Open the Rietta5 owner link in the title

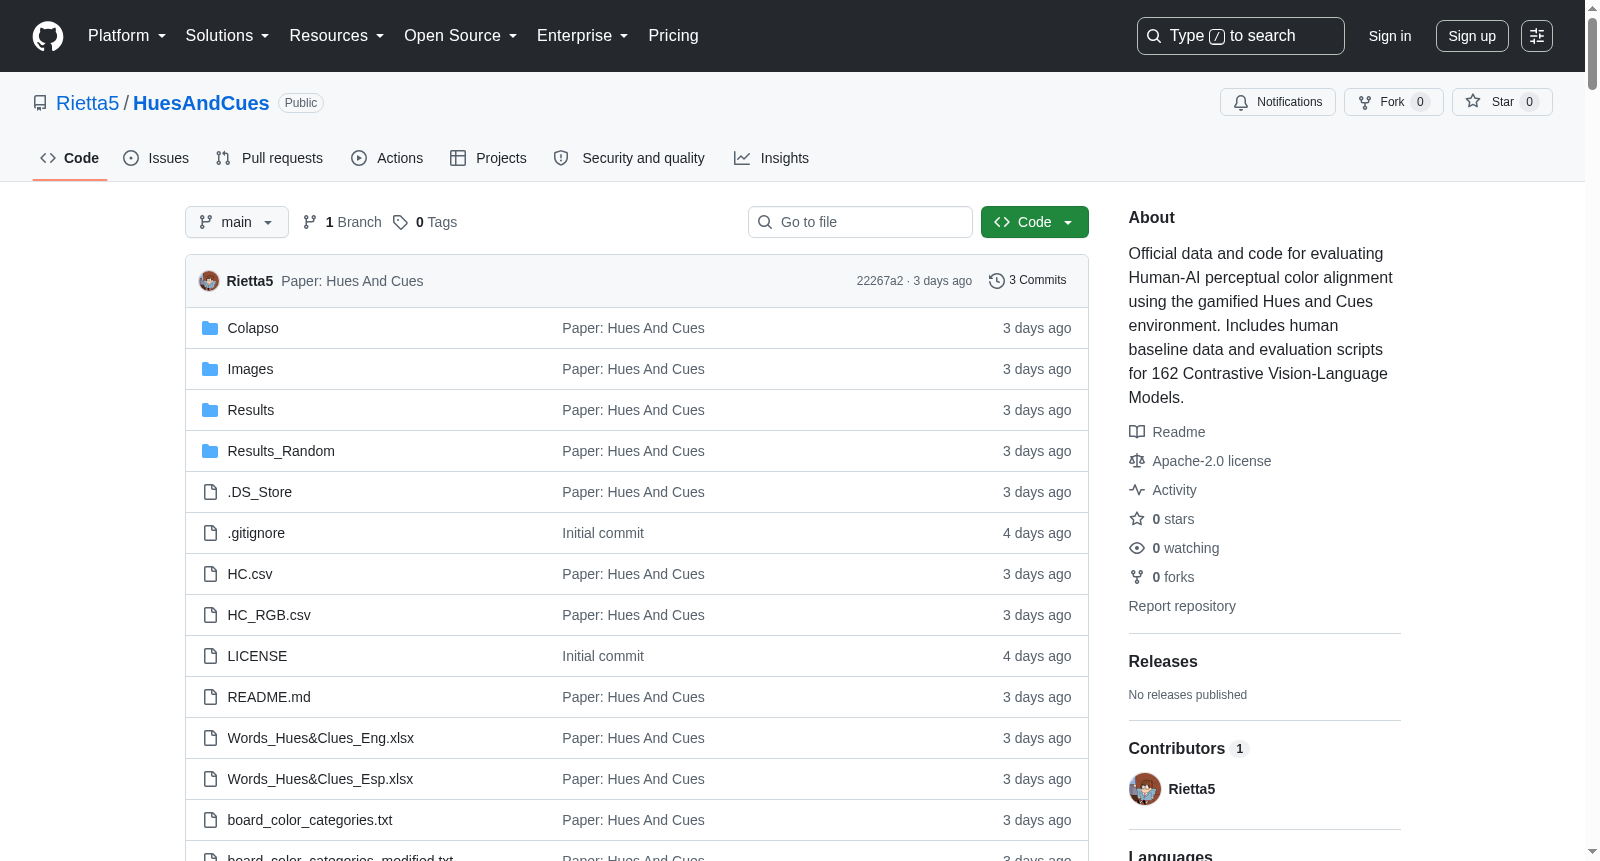(88, 103)
